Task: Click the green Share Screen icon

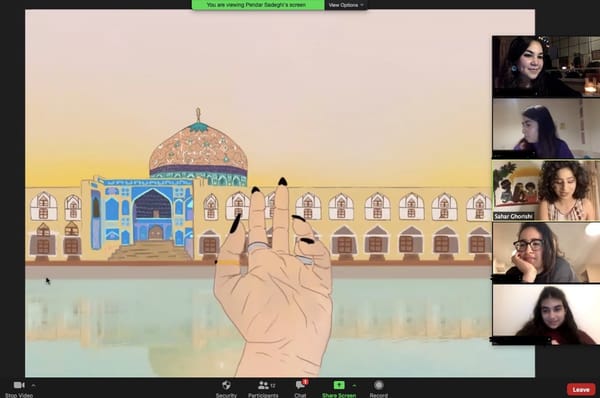Action: [339, 385]
